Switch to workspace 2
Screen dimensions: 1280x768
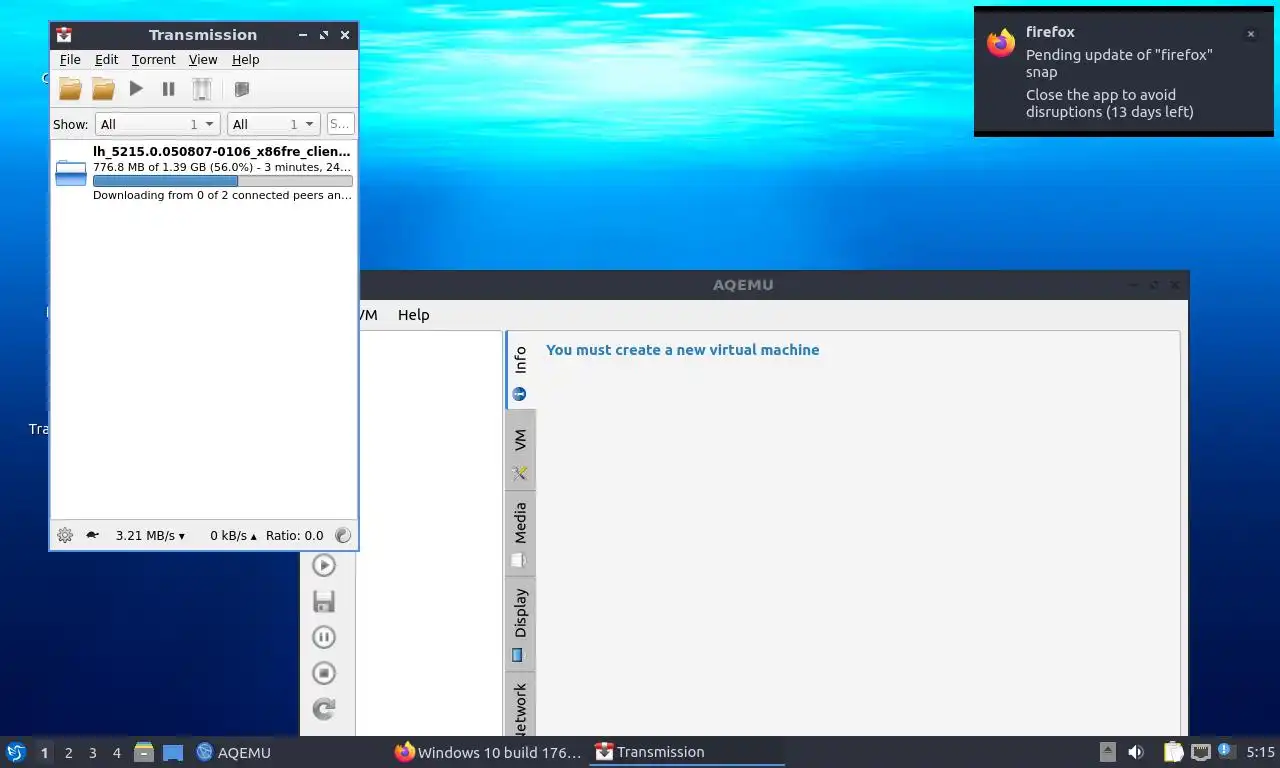pos(68,752)
